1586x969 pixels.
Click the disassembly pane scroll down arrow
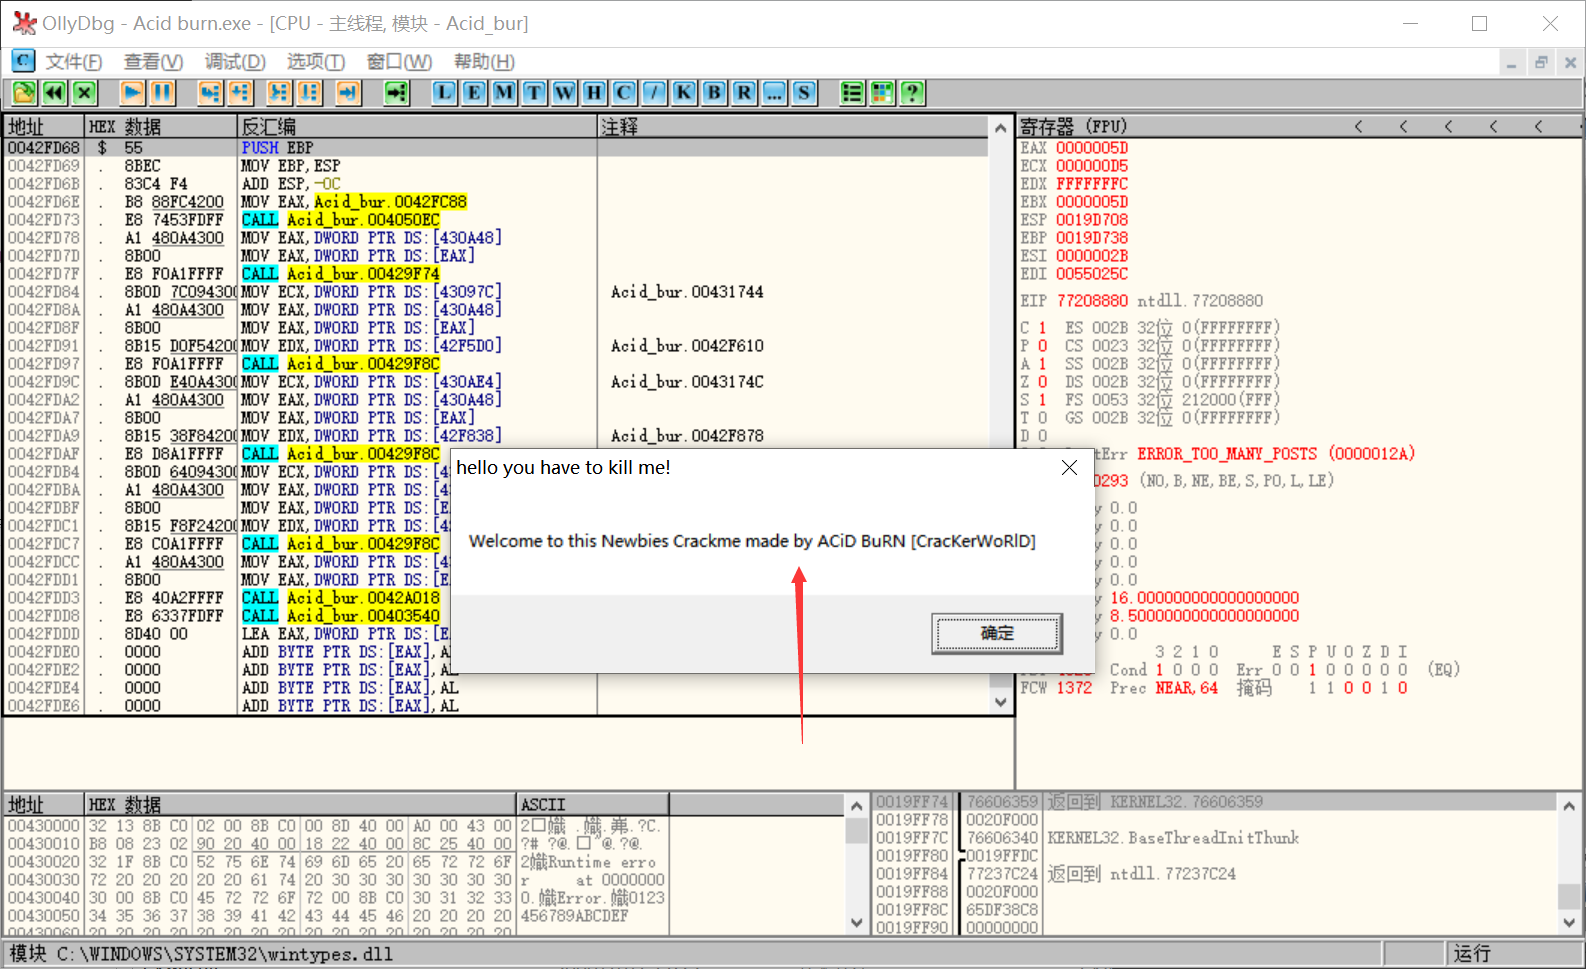pos(1000,702)
